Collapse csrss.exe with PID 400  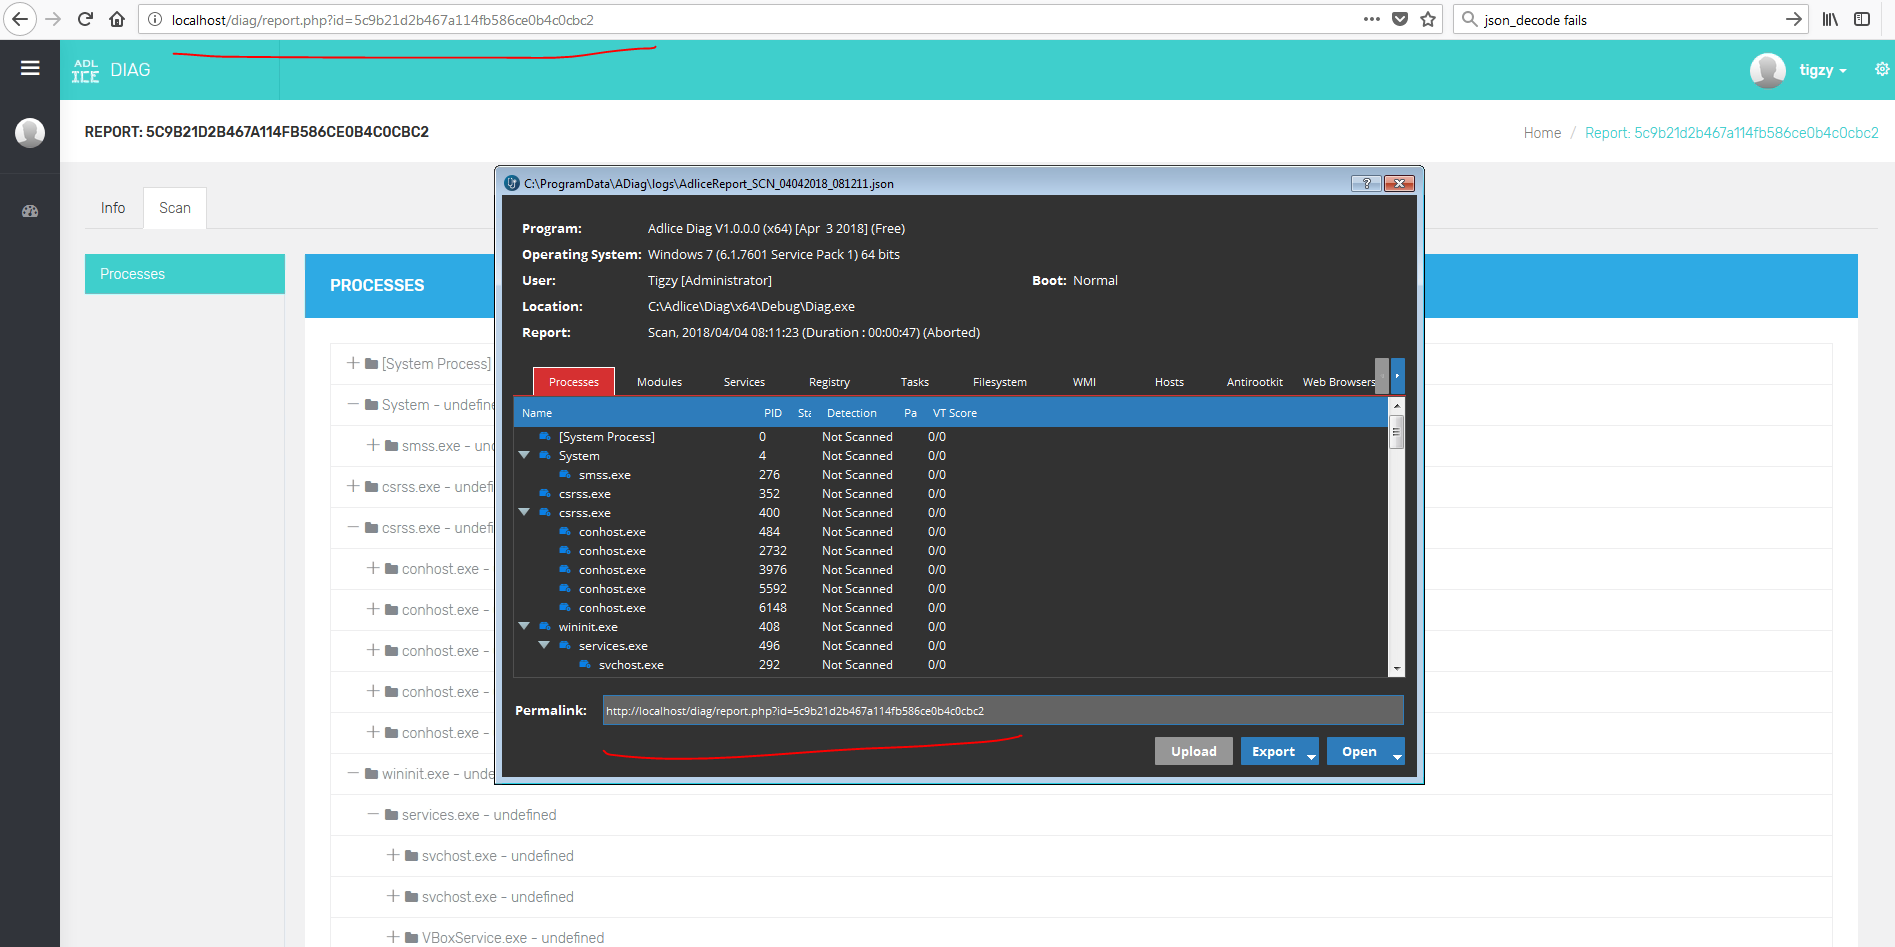coord(524,512)
